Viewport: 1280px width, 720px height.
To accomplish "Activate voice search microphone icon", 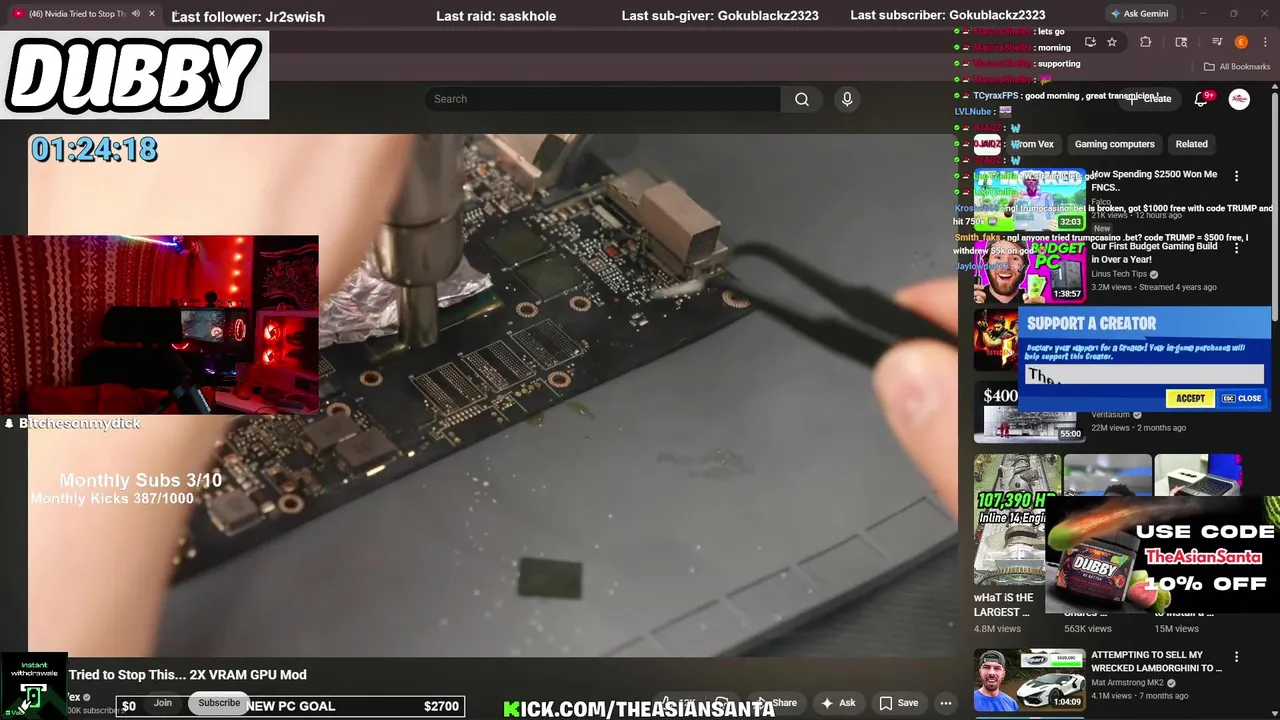I will (847, 99).
